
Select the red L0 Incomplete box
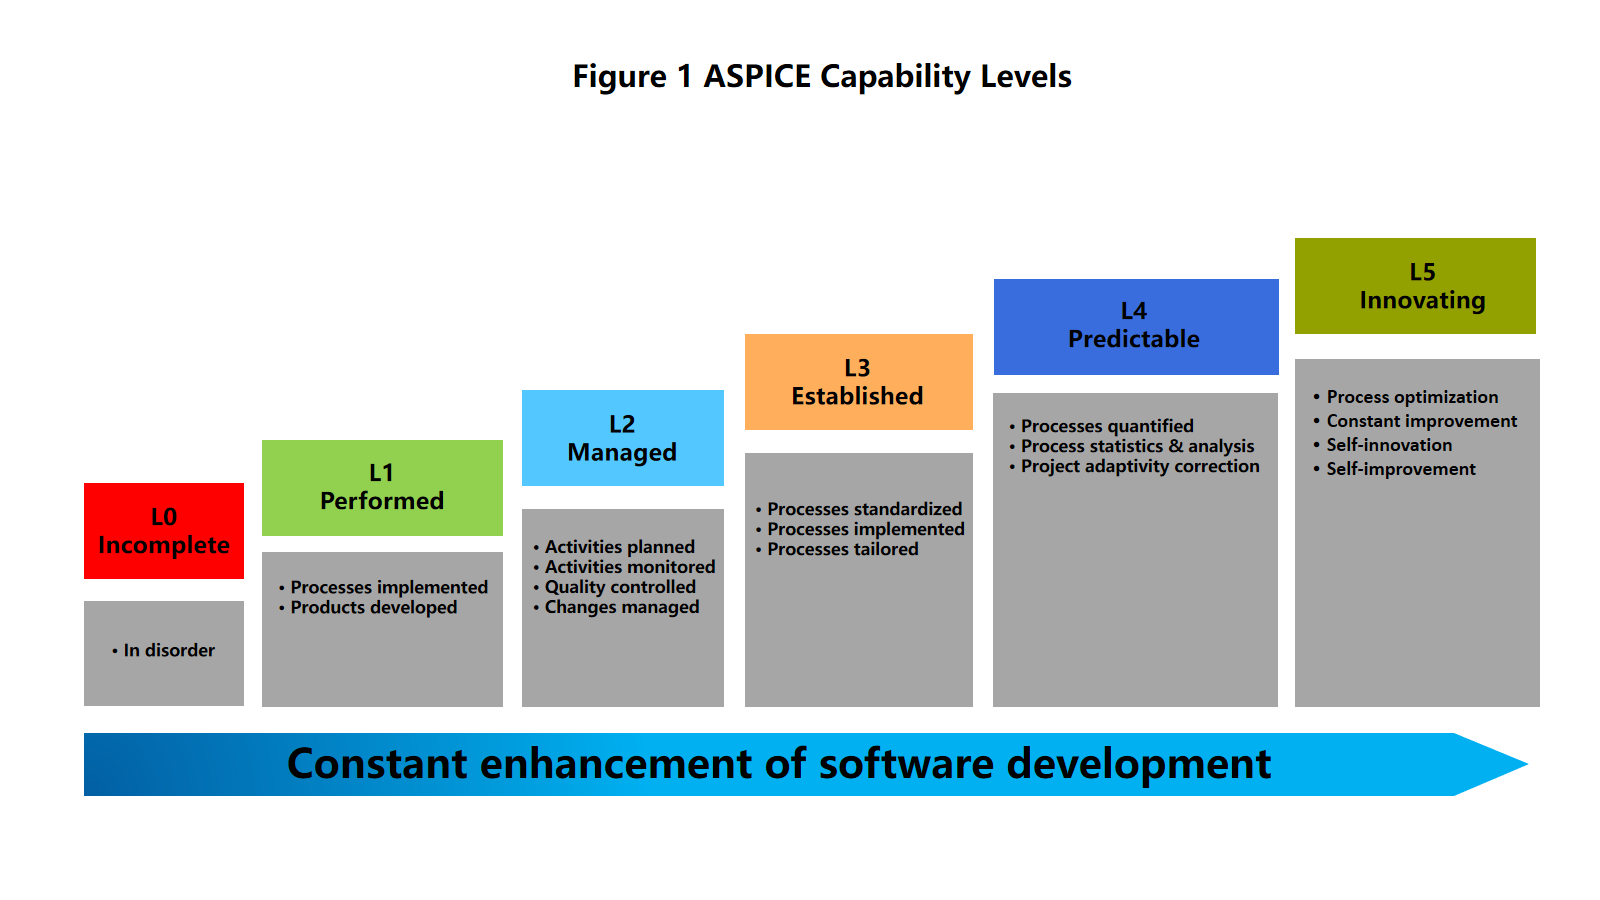point(164,531)
